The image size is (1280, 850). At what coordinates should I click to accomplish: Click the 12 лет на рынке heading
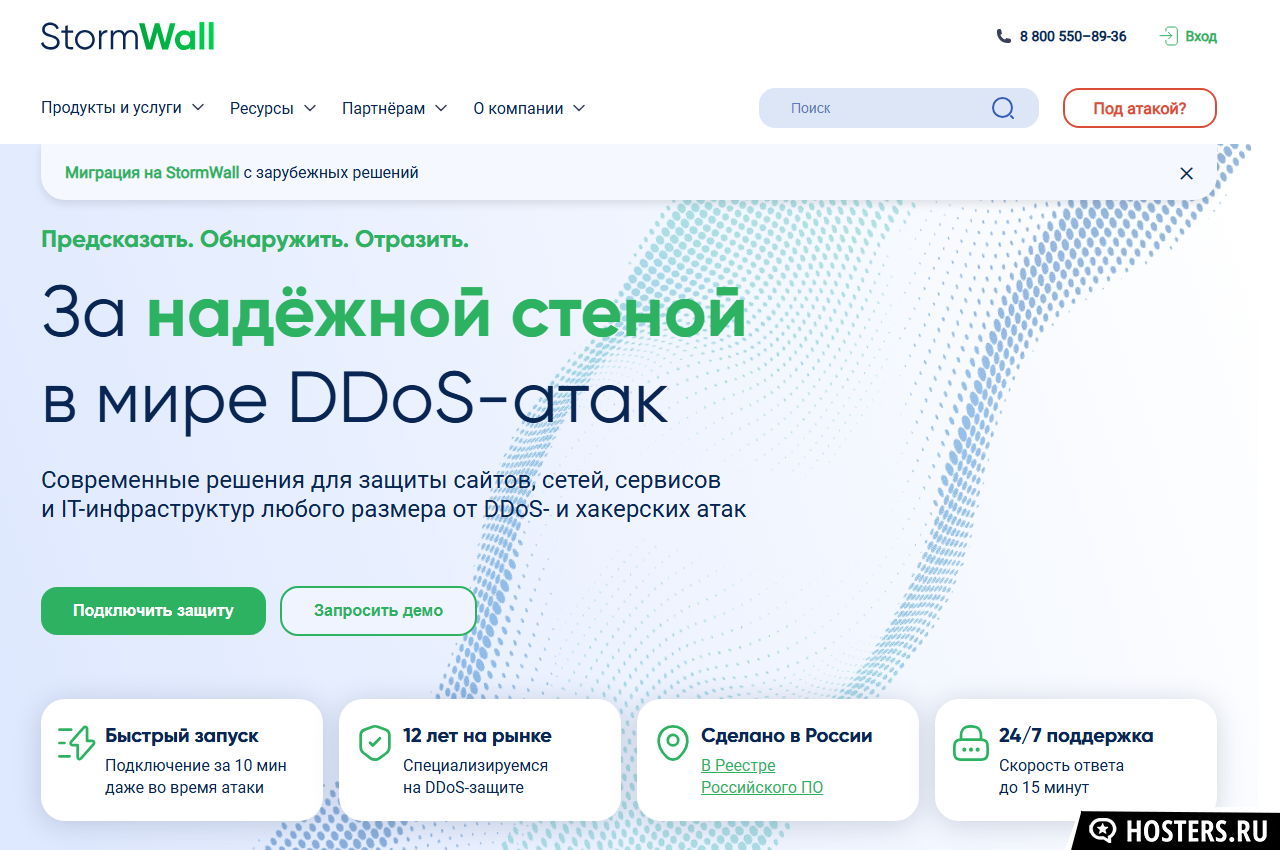click(x=477, y=735)
